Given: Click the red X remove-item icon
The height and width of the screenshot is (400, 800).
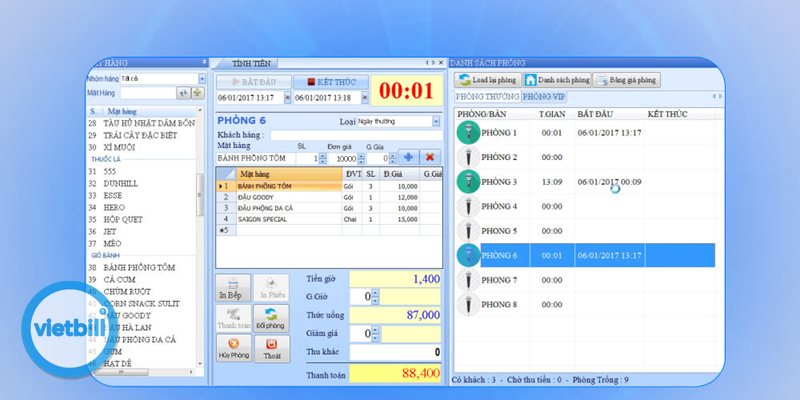Looking at the screenshot, I should coord(430,157).
